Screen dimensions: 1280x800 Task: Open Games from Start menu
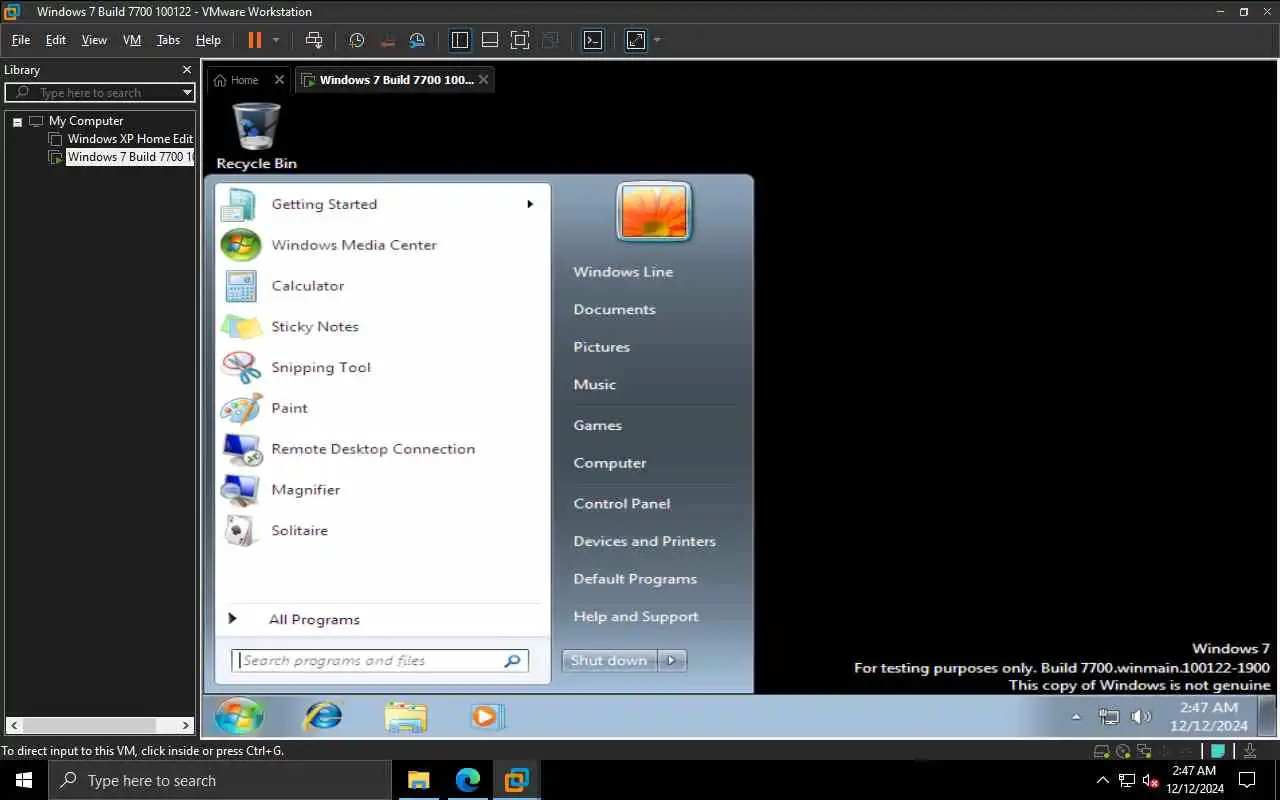[x=597, y=426]
